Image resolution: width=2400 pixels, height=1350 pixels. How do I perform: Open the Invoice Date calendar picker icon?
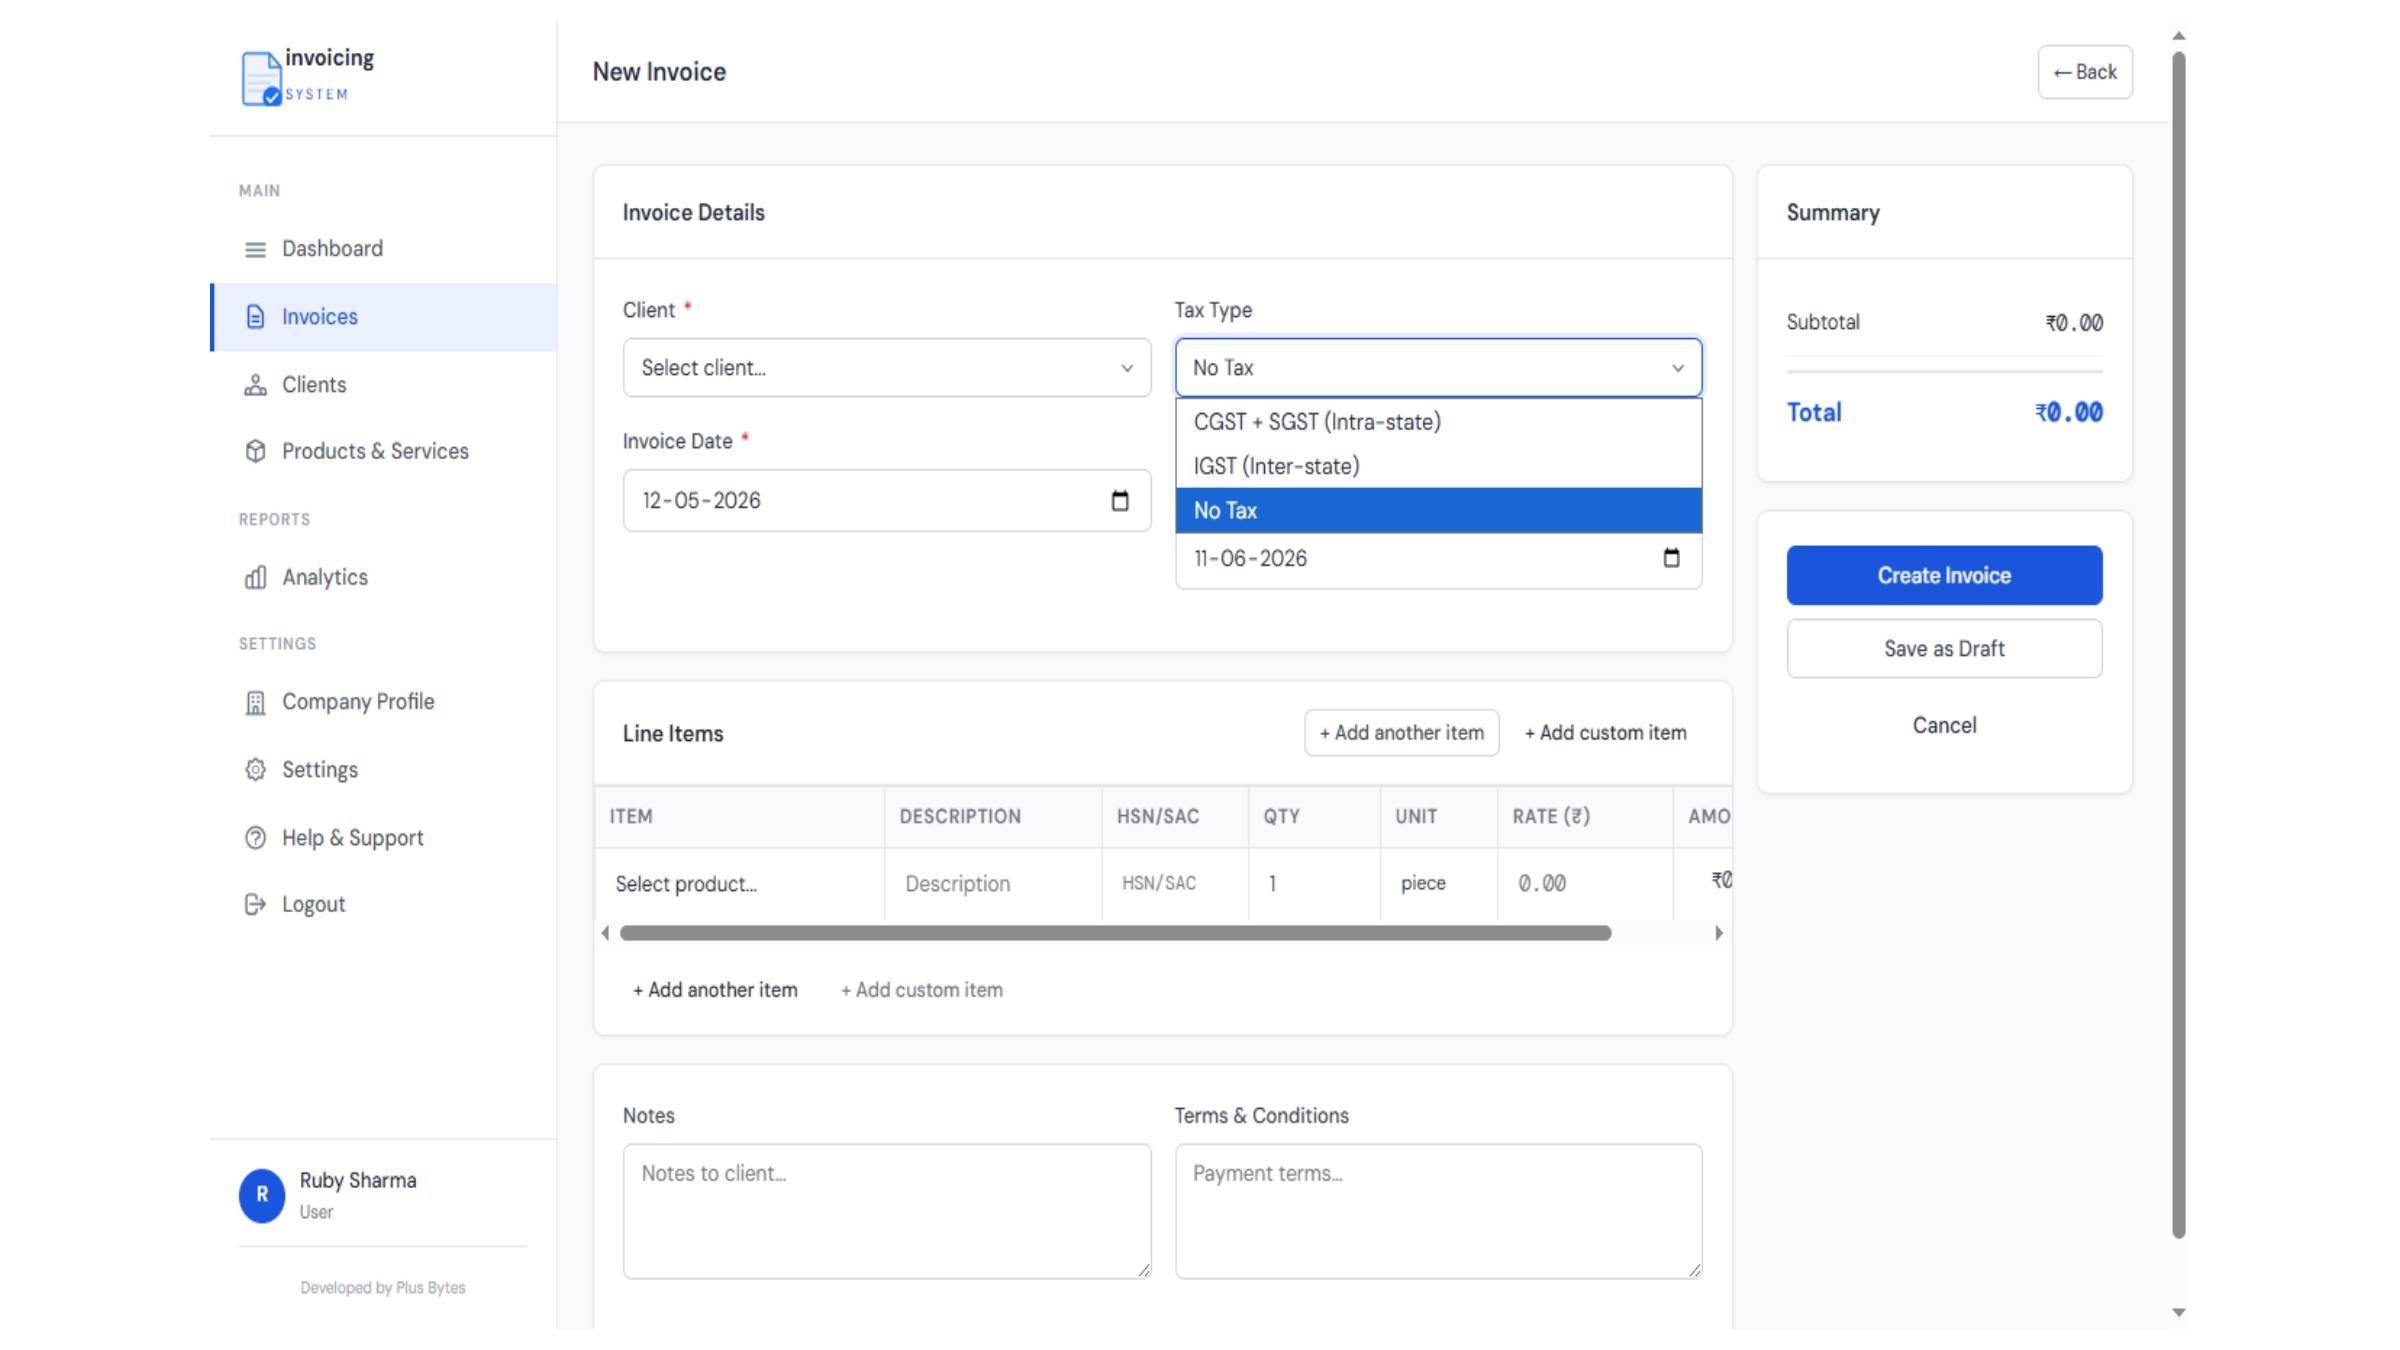1120,500
